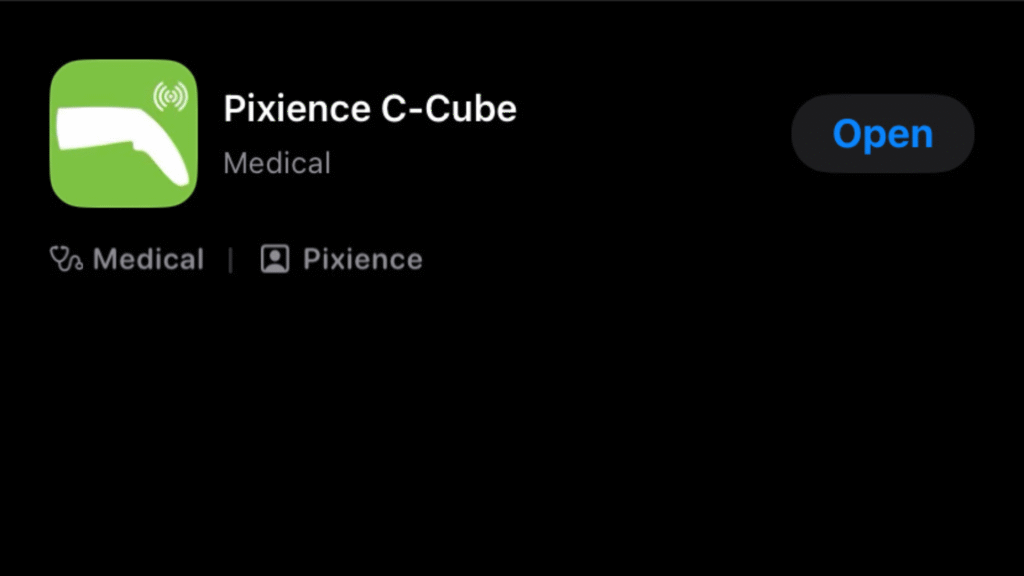1024x576 pixels.
Task: Click the divider between Medical and Pixience
Action: pyautogui.click(x=231, y=259)
